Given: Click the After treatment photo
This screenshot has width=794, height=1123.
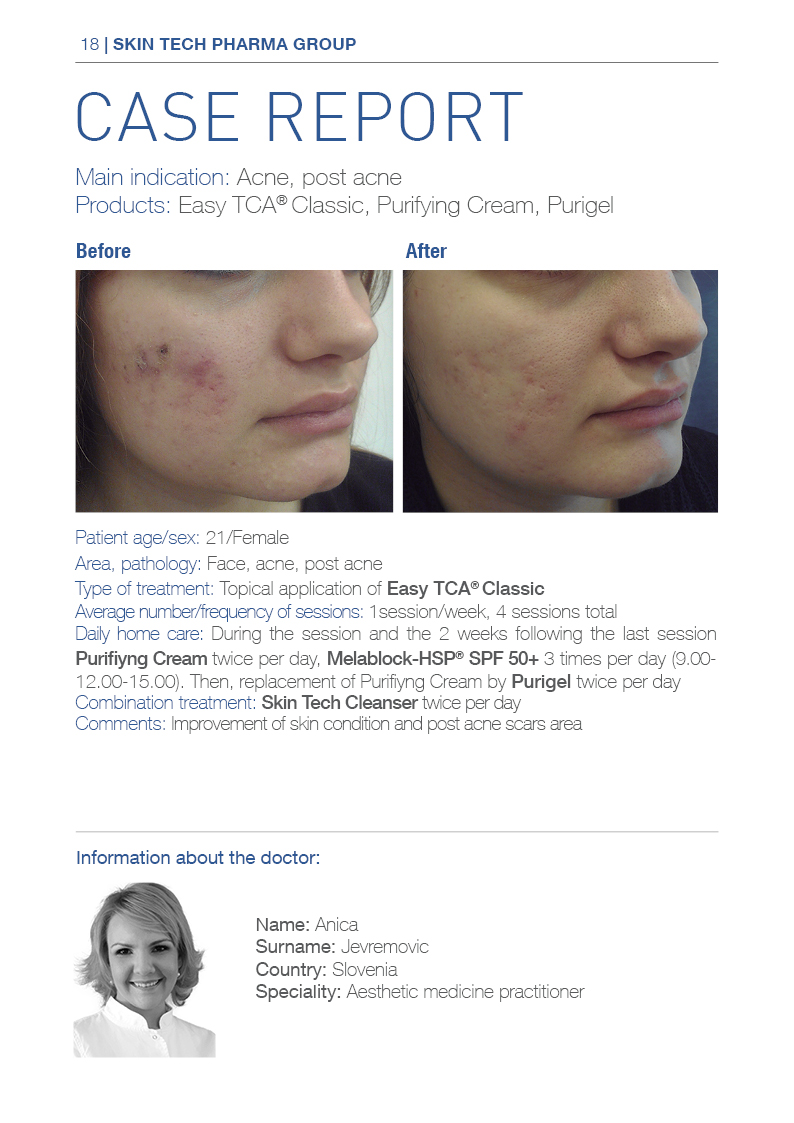Looking at the screenshot, I should 561,391.
